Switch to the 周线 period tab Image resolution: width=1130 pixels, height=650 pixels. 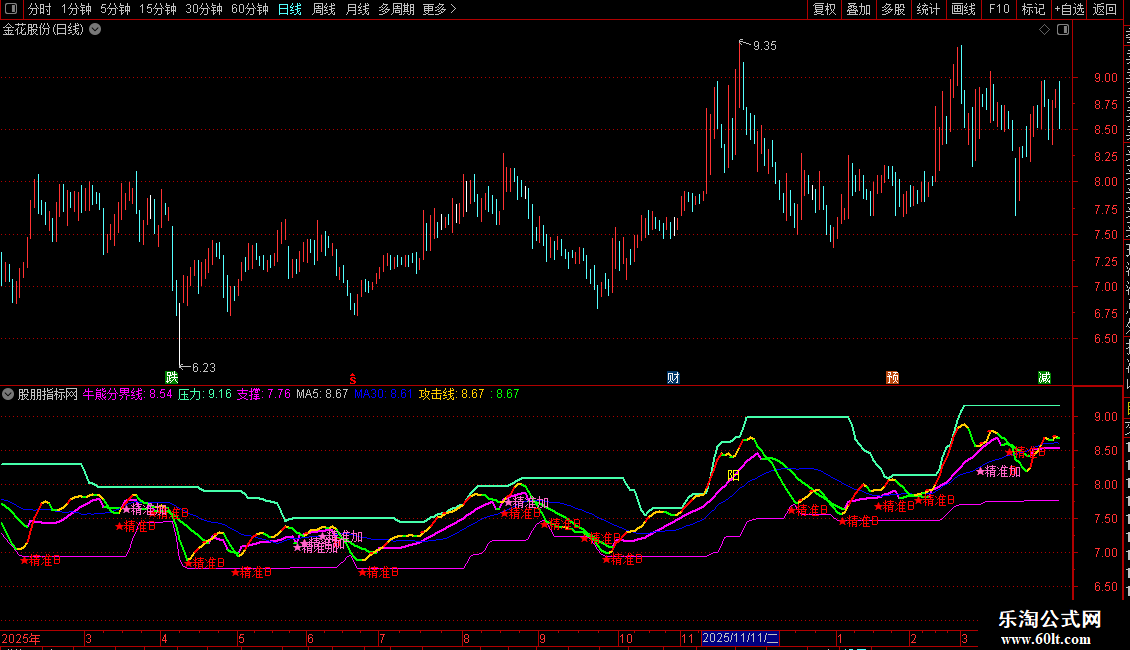click(324, 9)
